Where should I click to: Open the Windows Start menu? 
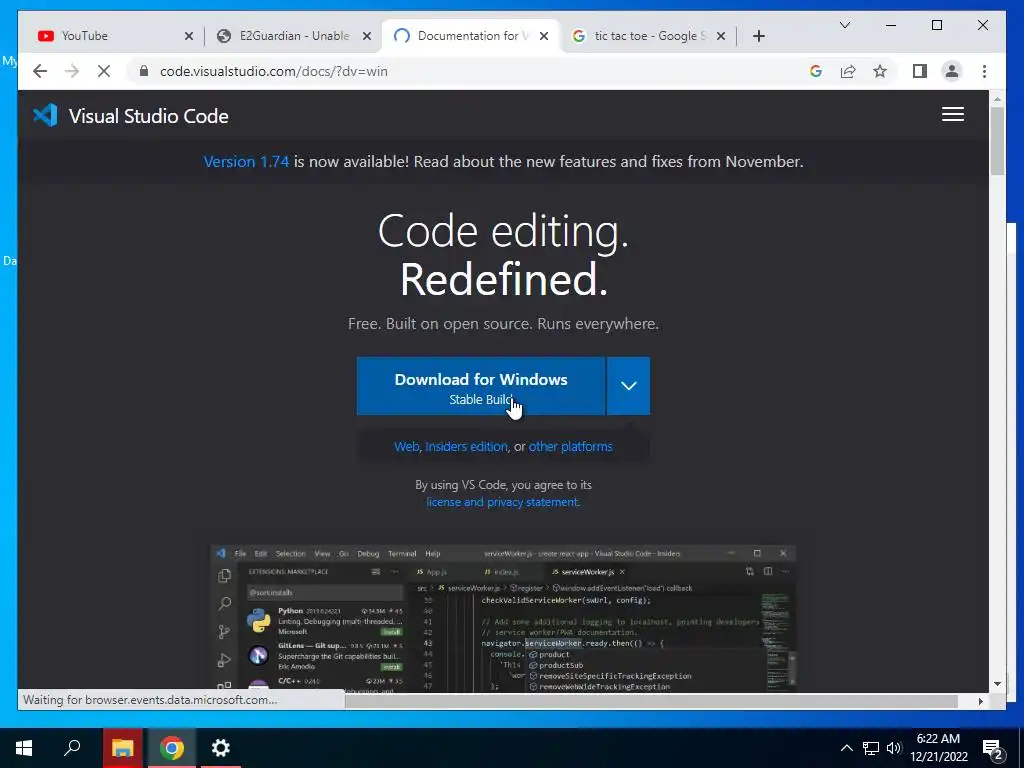[24, 748]
